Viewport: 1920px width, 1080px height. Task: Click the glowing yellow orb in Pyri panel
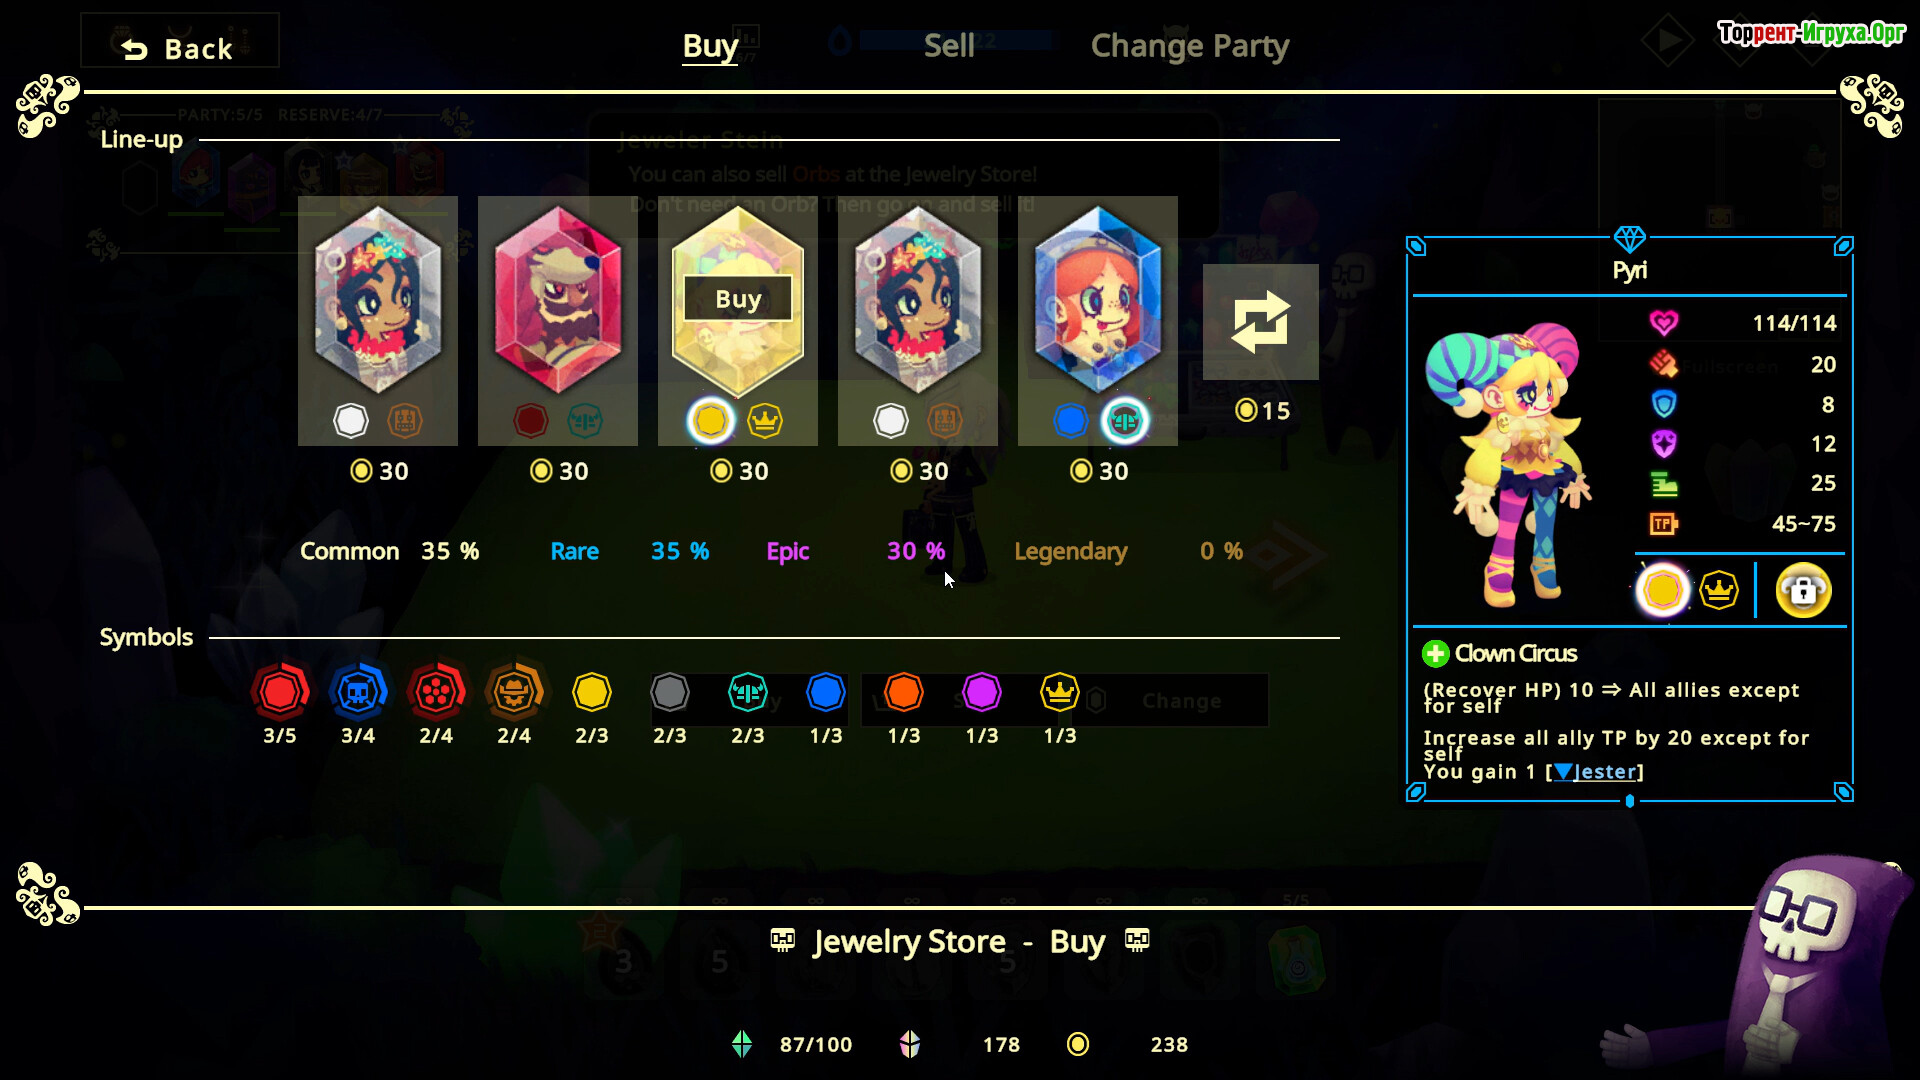coord(1663,590)
